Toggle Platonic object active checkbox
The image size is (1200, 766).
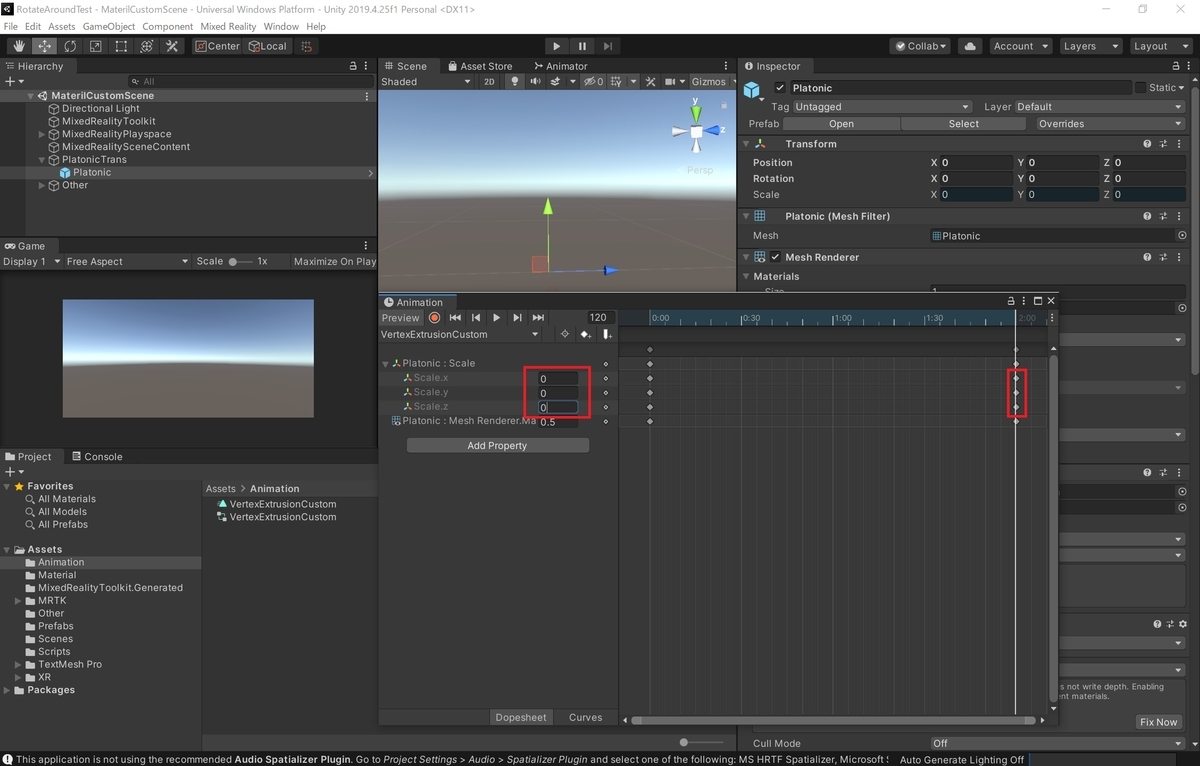tap(780, 88)
